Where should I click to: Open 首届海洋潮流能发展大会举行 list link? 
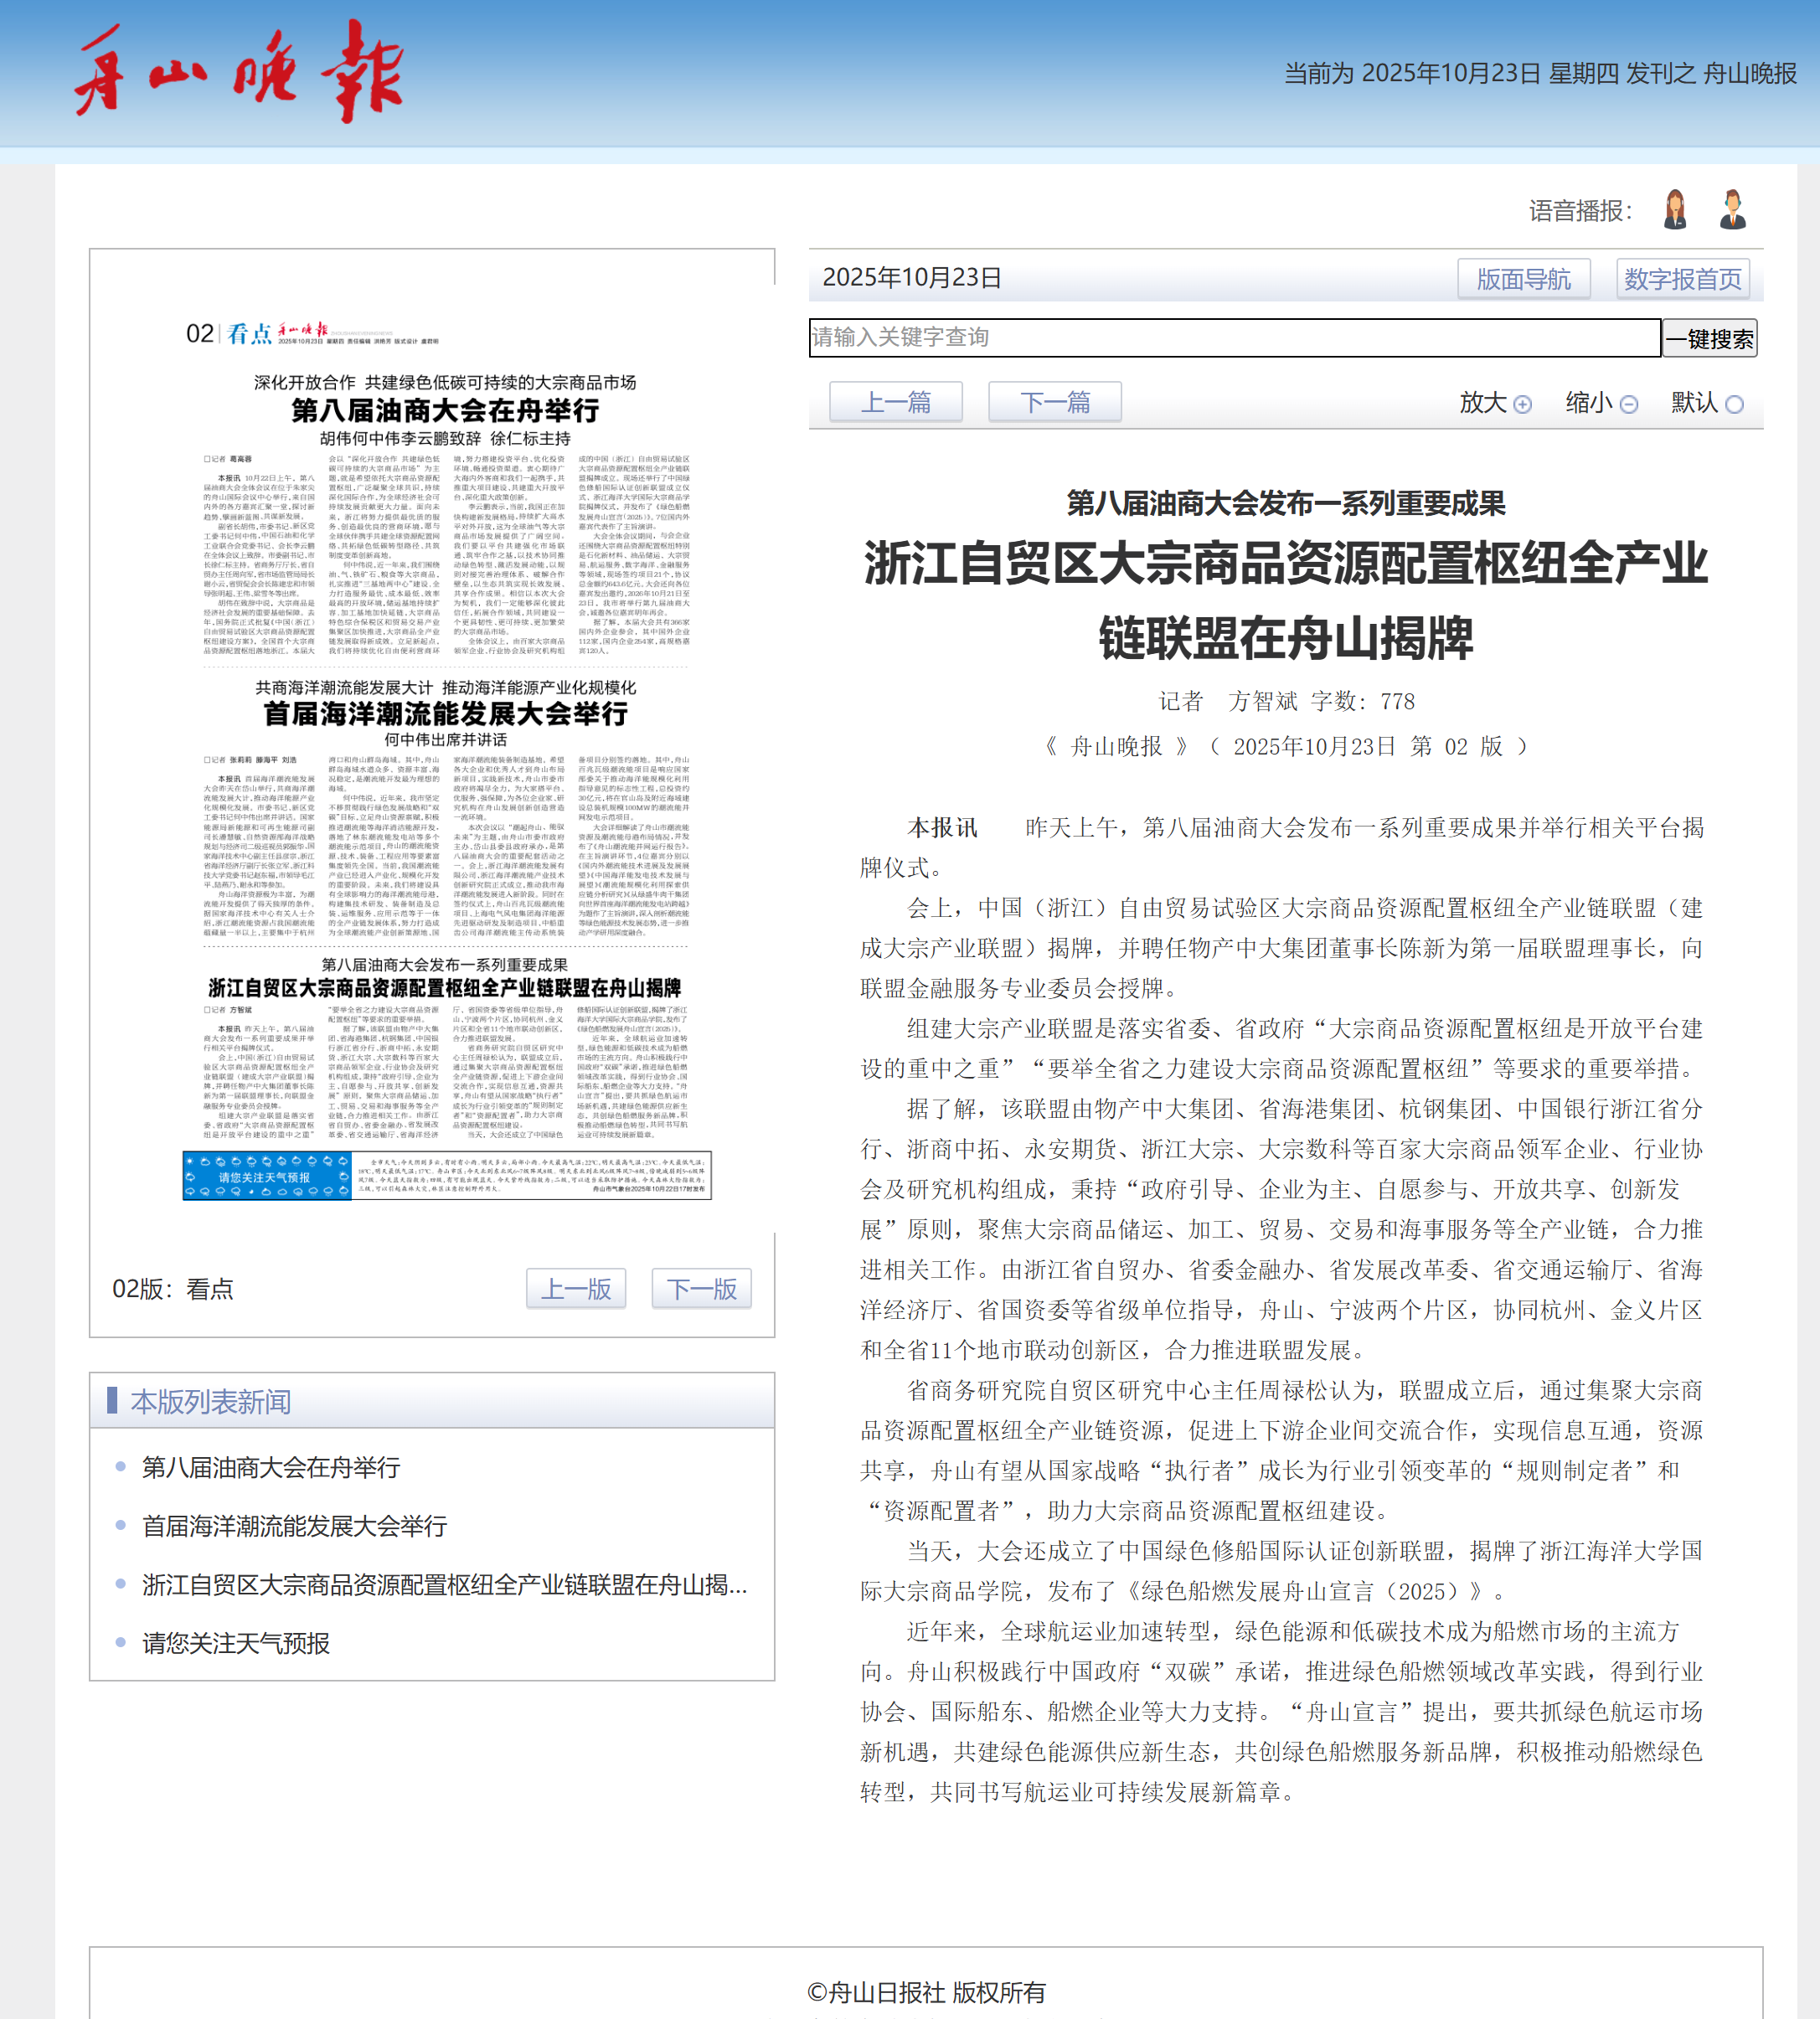(294, 1526)
